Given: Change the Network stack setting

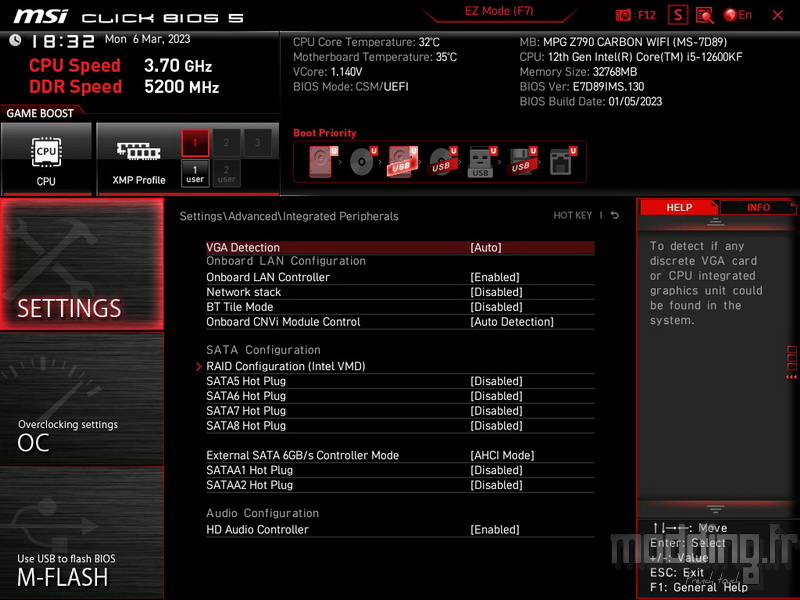Looking at the screenshot, I should [400, 292].
